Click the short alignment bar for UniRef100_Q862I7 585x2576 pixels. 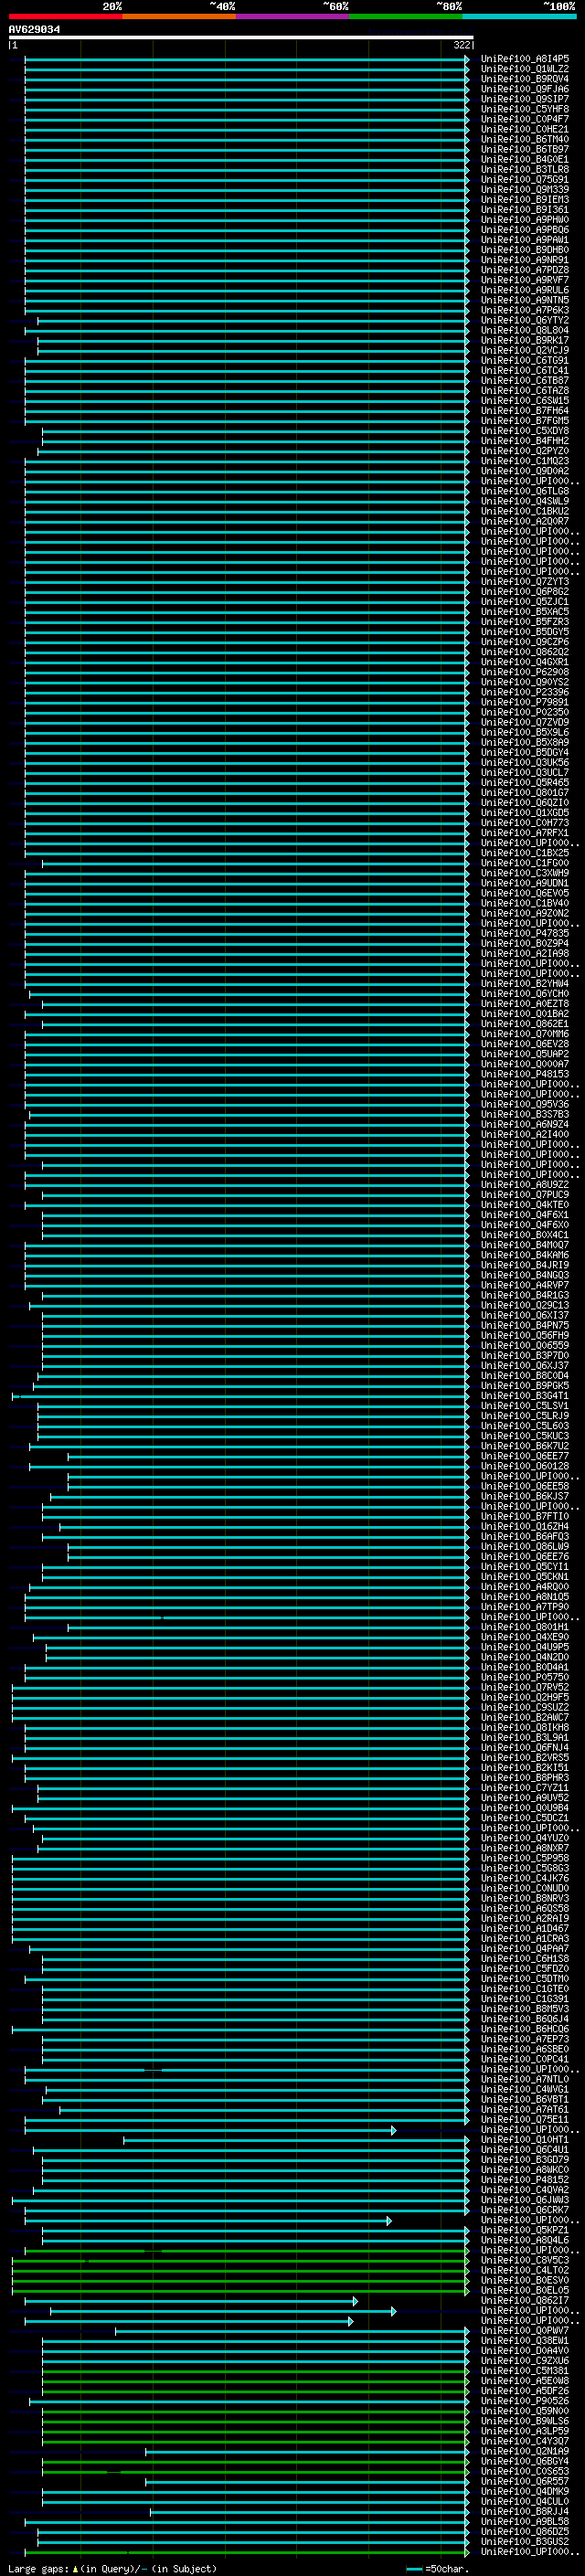click(x=191, y=2300)
